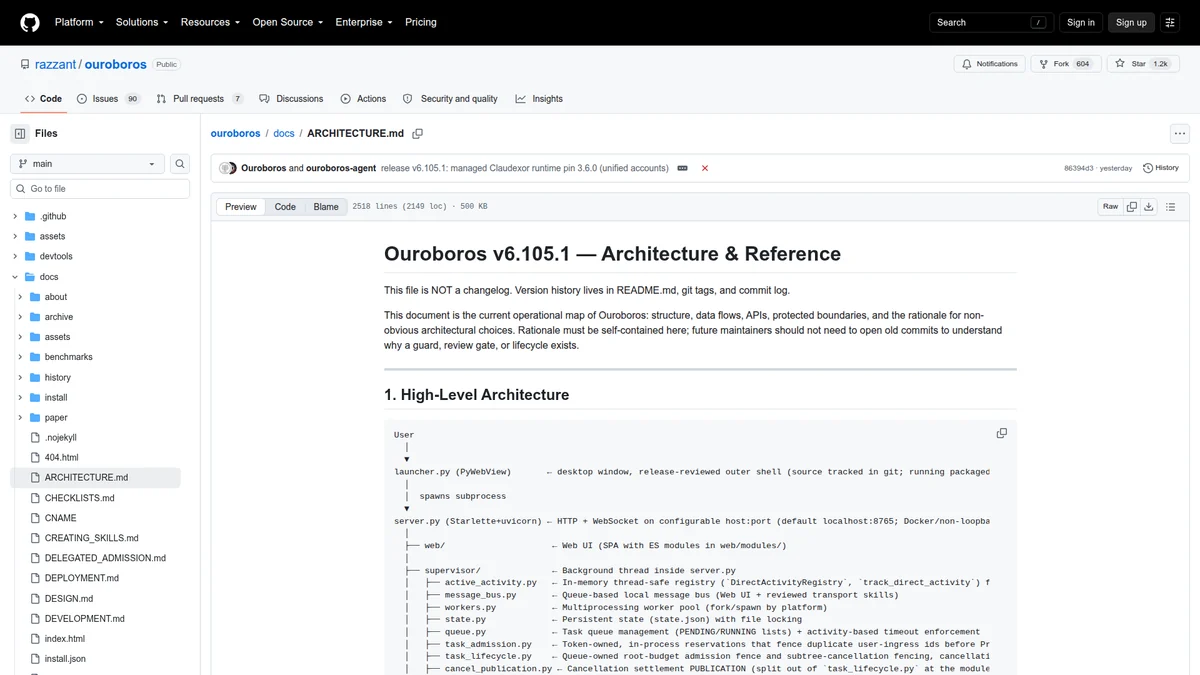The height and width of the screenshot is (675, 1200).
Task: Expand the paper folder chevron
Action: tap(21, 418)
